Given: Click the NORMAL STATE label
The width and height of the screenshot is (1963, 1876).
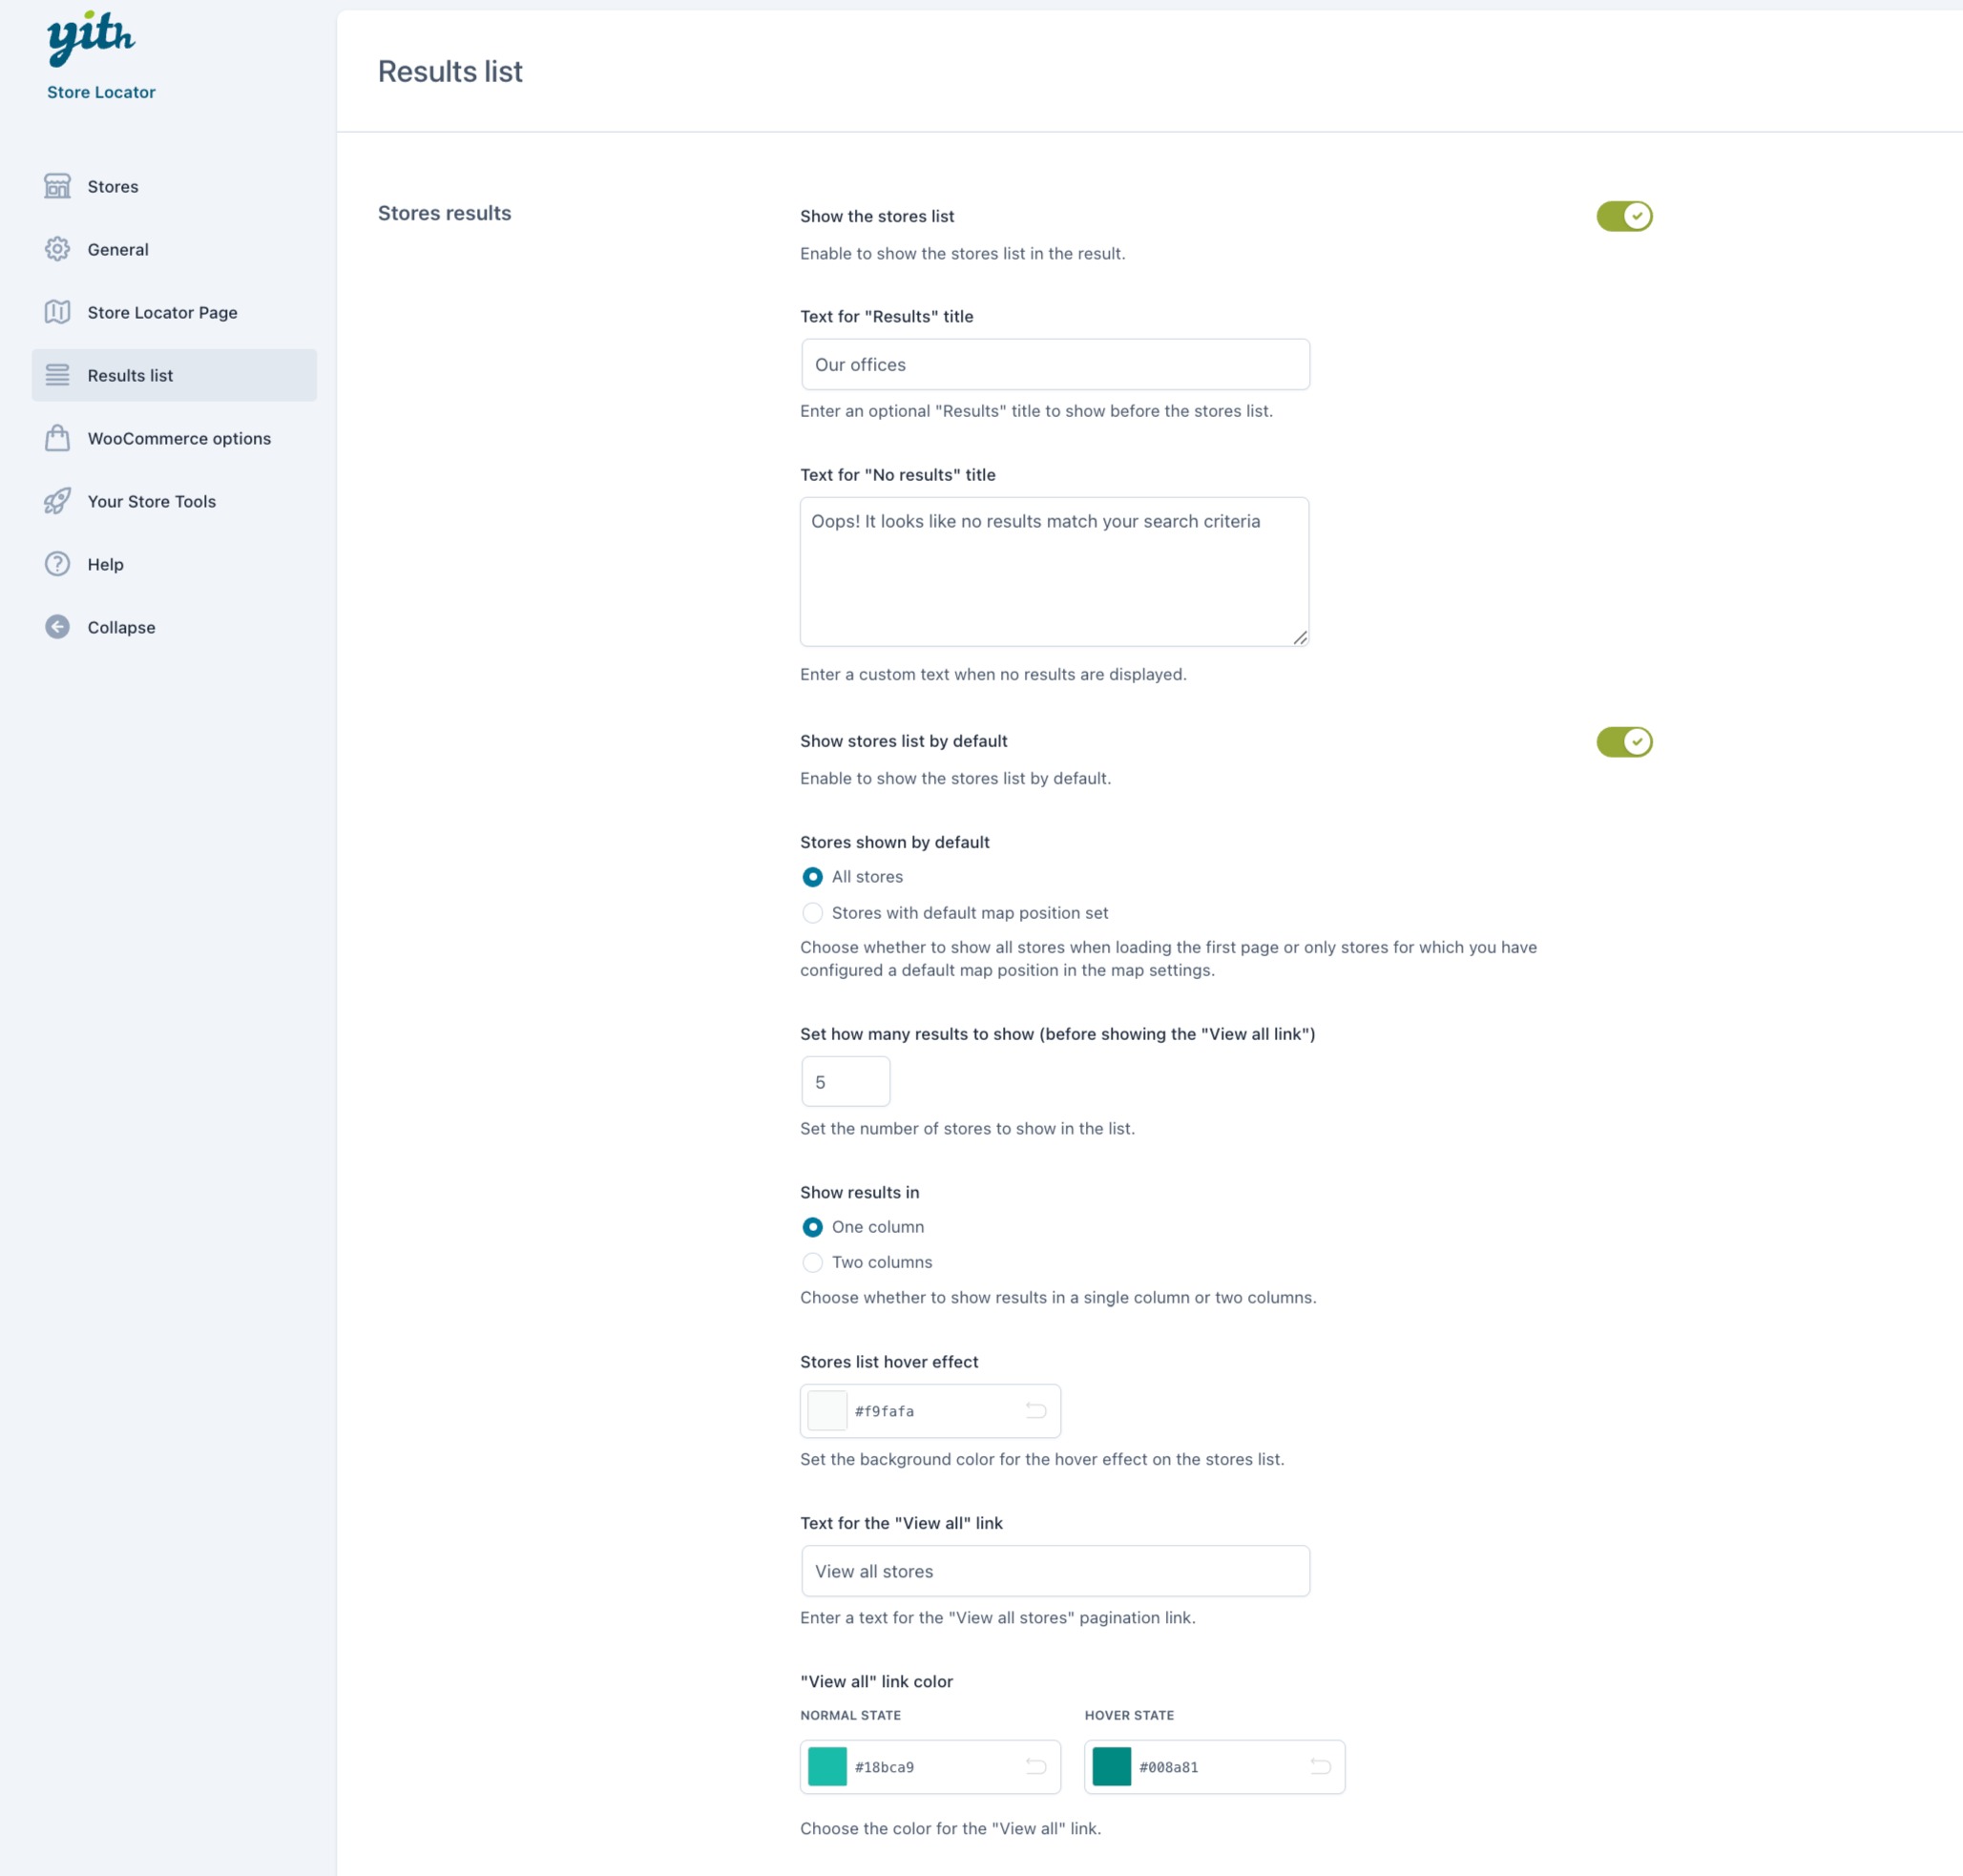Looking at the screenshot, I should 850,1714.
